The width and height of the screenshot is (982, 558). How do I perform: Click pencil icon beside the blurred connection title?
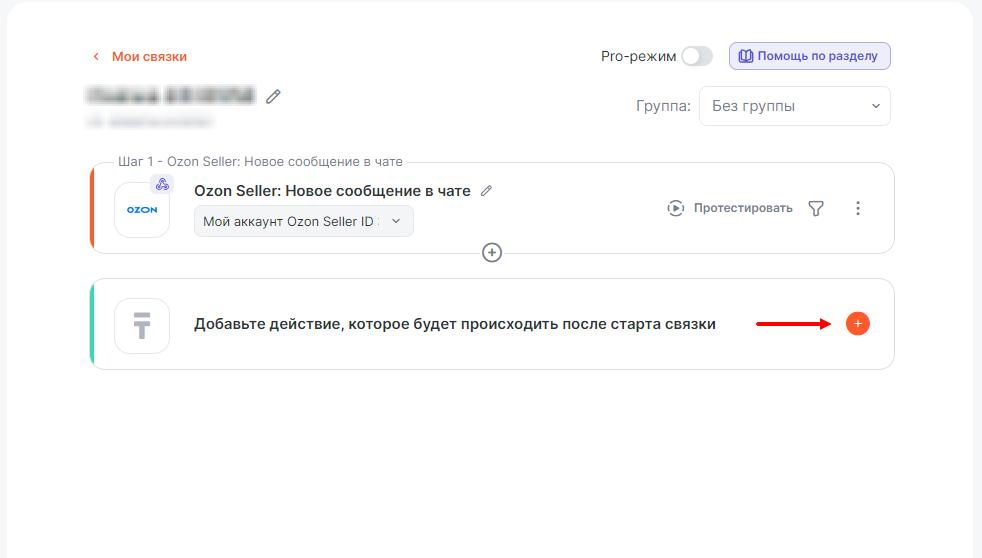(x=273, y=96)
